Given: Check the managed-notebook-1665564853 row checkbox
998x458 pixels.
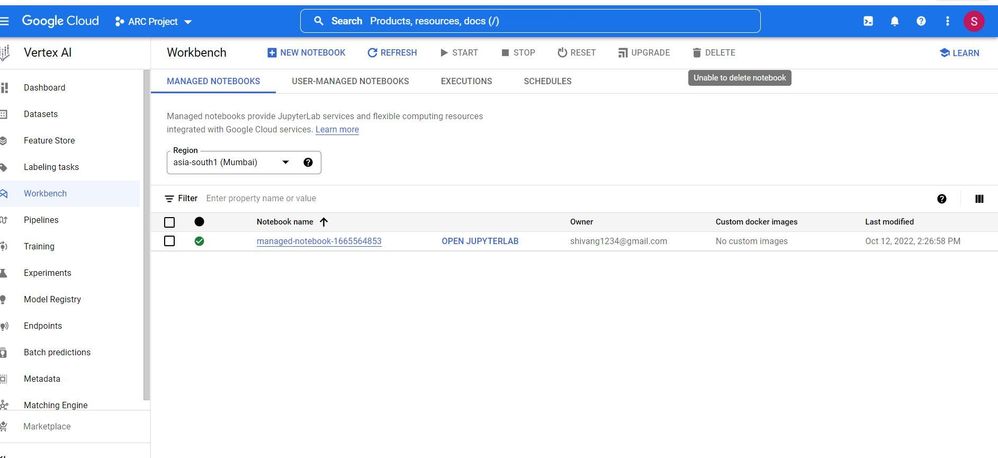Looking at the screenshot, I should pos(169,241).
